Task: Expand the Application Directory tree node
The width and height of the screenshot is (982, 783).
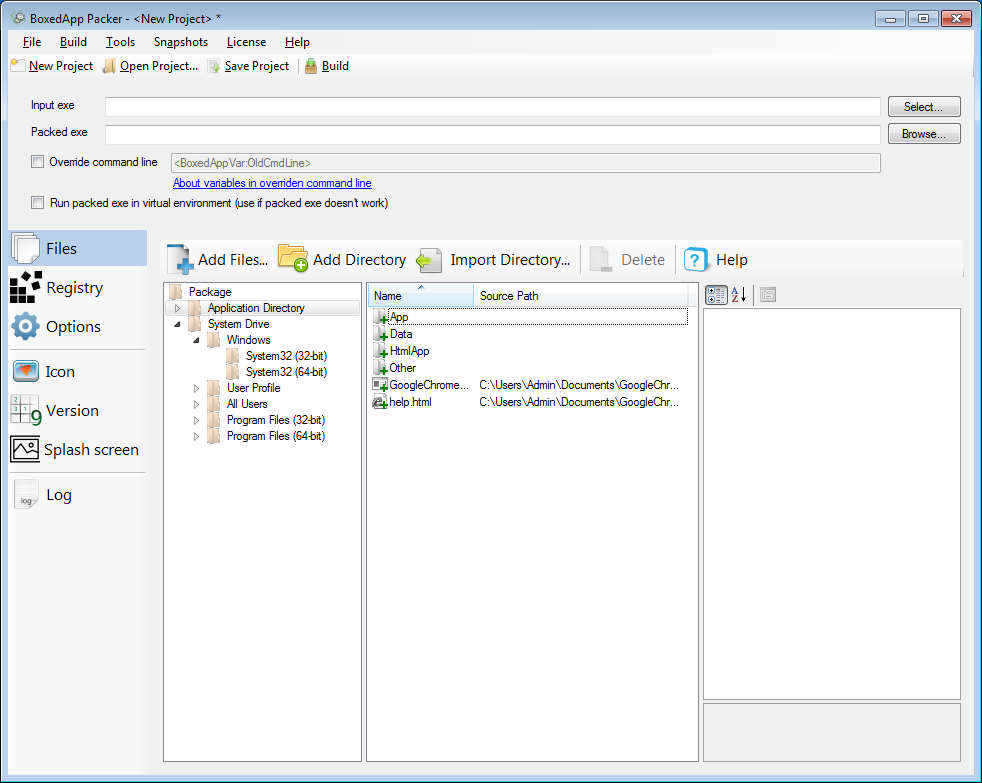Action: pos(178,308)
